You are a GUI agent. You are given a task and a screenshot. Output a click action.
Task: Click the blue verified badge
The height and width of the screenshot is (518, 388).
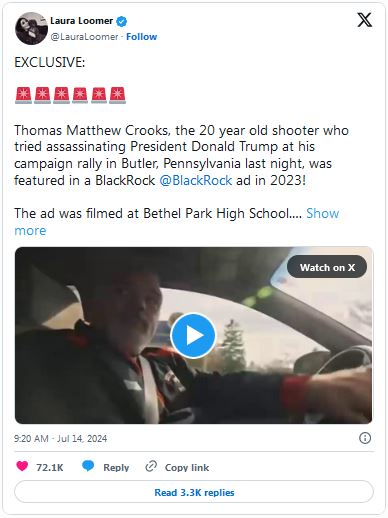coord(121,21)
